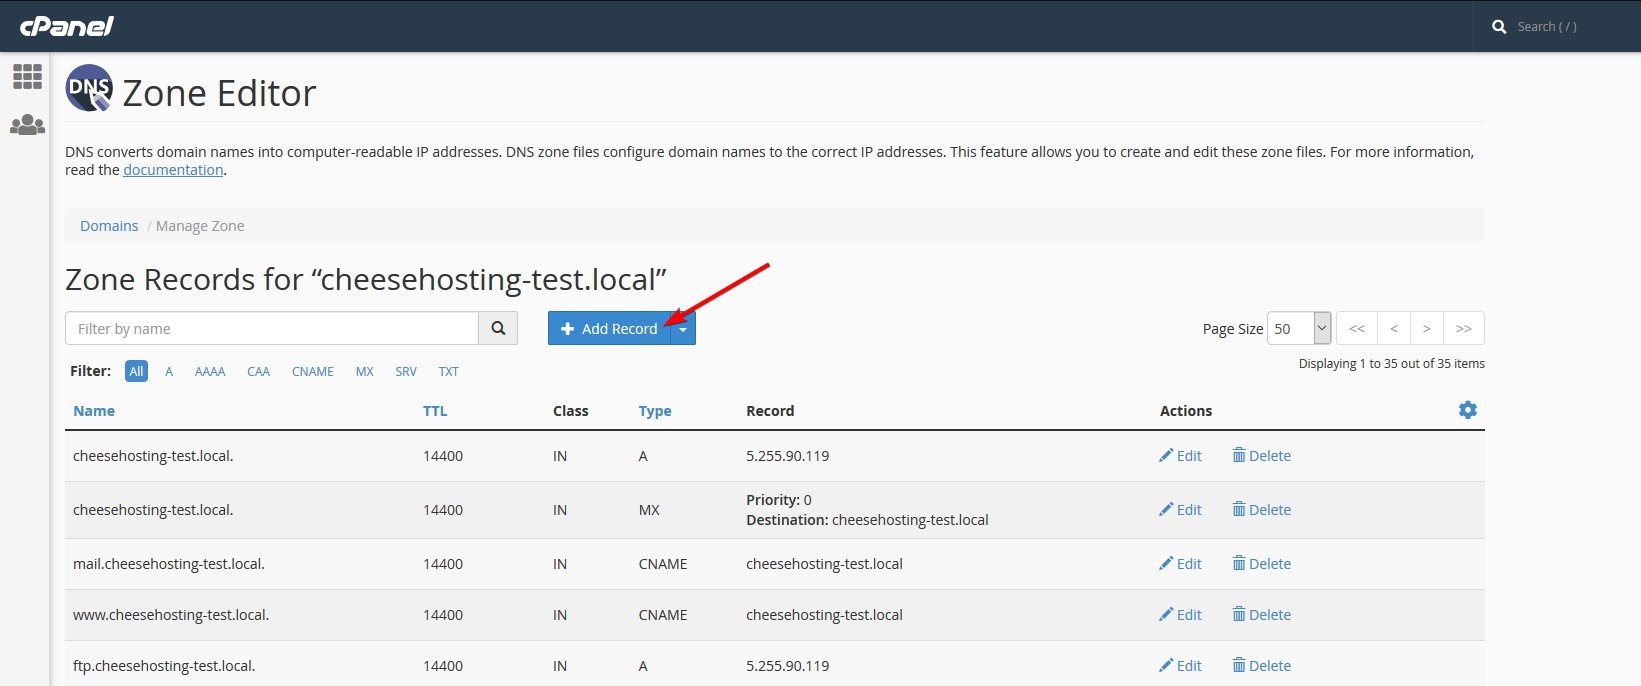Sort the table by Name column

tap(94, 411)
